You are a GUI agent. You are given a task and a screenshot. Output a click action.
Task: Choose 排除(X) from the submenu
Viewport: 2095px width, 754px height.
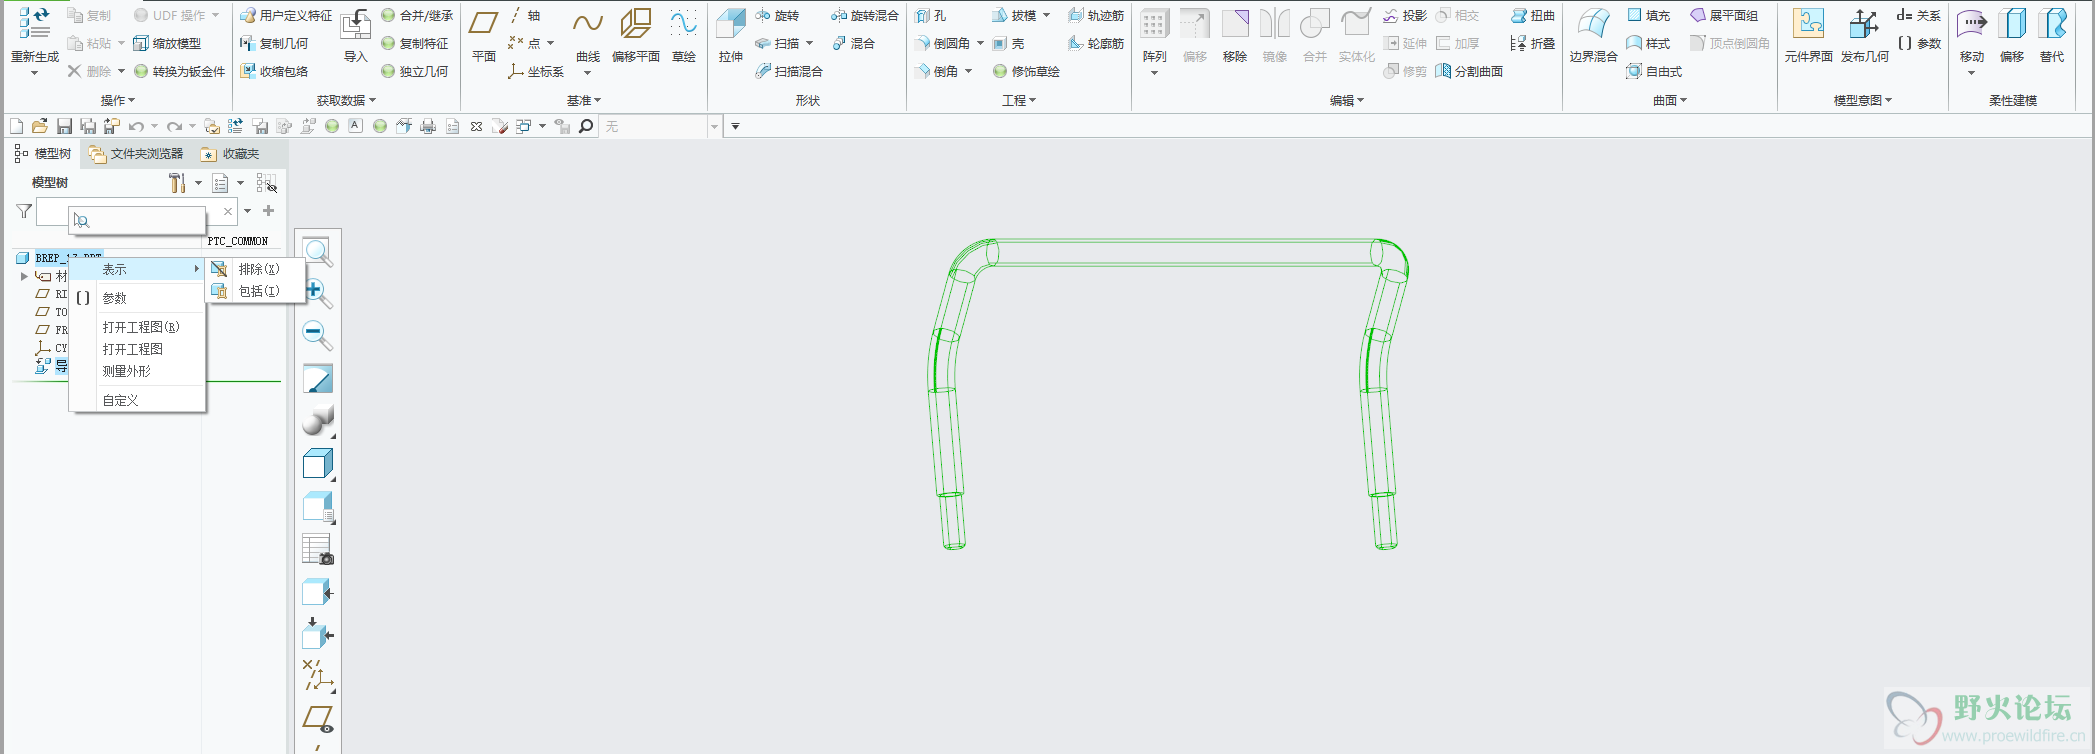tap(257, 269)
